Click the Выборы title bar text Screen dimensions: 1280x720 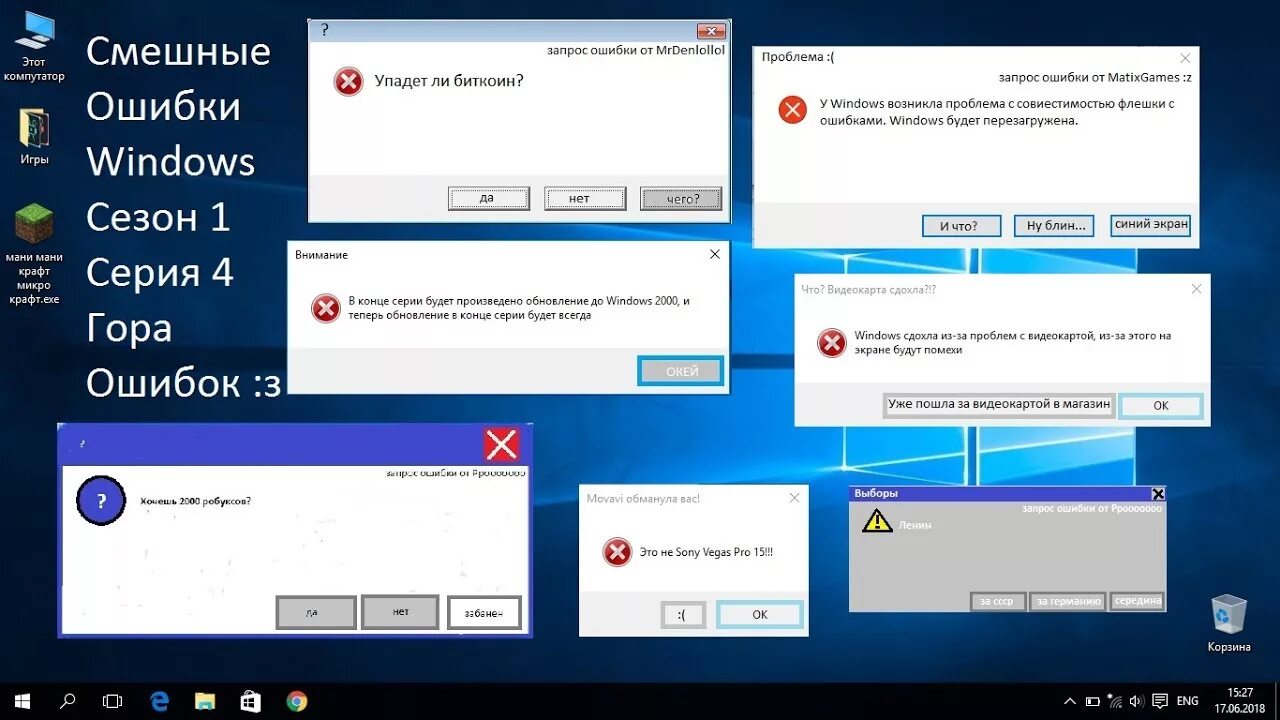tap(876, 493)
